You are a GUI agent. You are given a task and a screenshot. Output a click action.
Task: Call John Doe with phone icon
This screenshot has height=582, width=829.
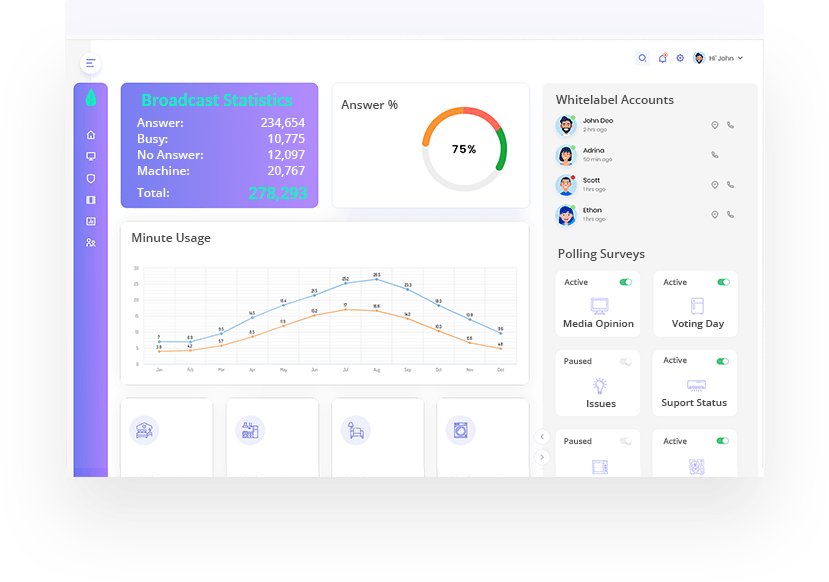pyautogui.click(x=730, y=125)
